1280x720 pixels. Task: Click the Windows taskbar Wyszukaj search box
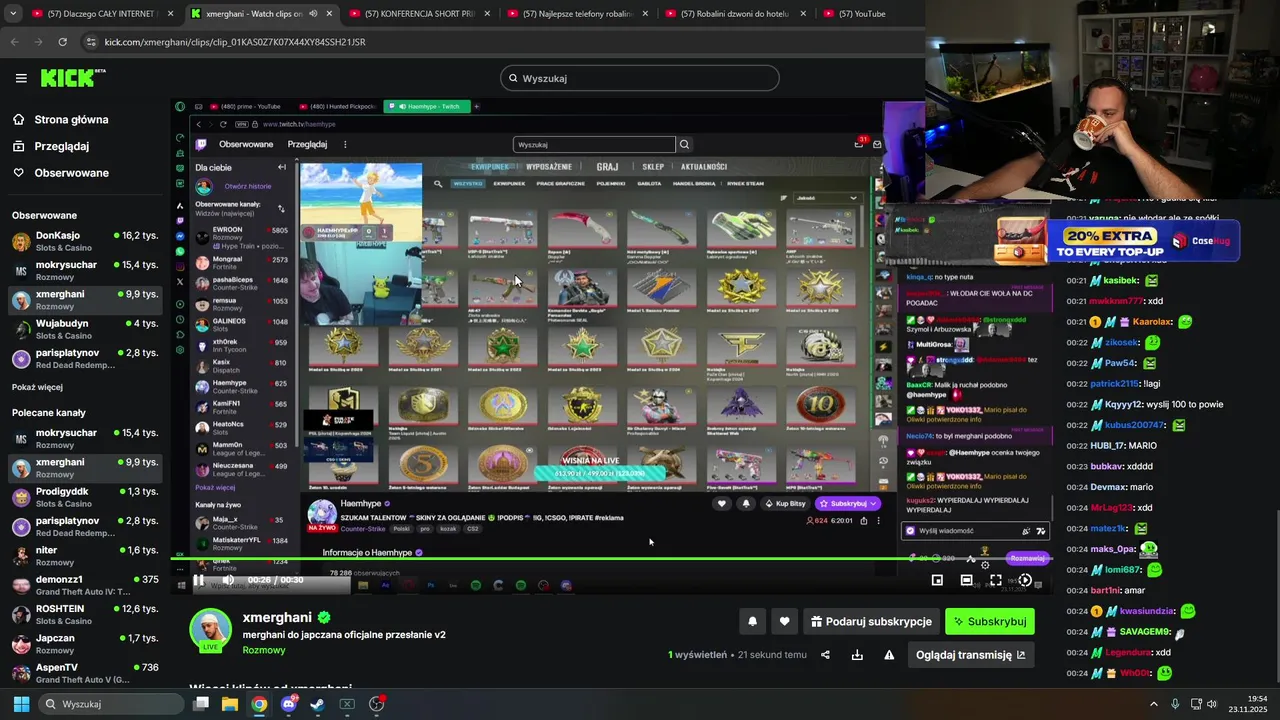[112, 704]
